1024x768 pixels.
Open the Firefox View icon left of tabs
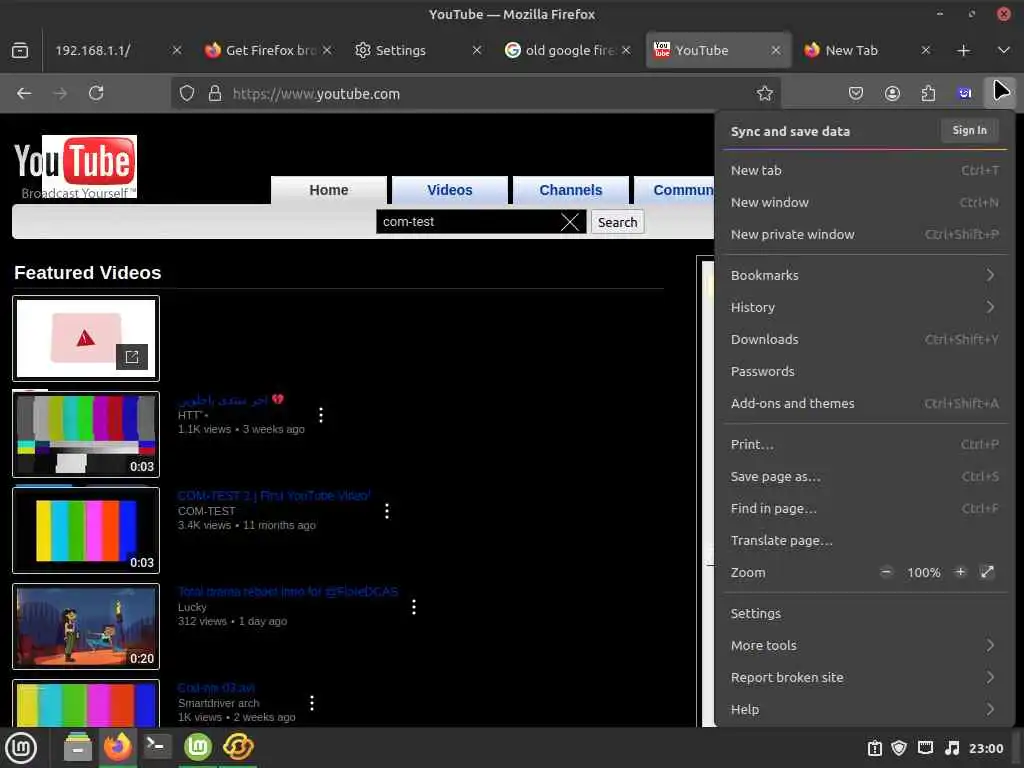pyautogui.click(x=20, y=50)
